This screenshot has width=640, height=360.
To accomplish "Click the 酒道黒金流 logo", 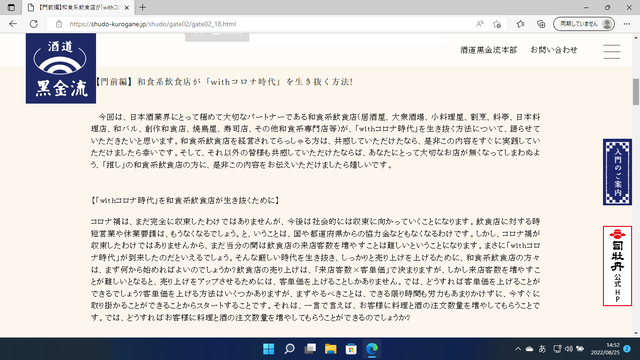I will 61,68.
